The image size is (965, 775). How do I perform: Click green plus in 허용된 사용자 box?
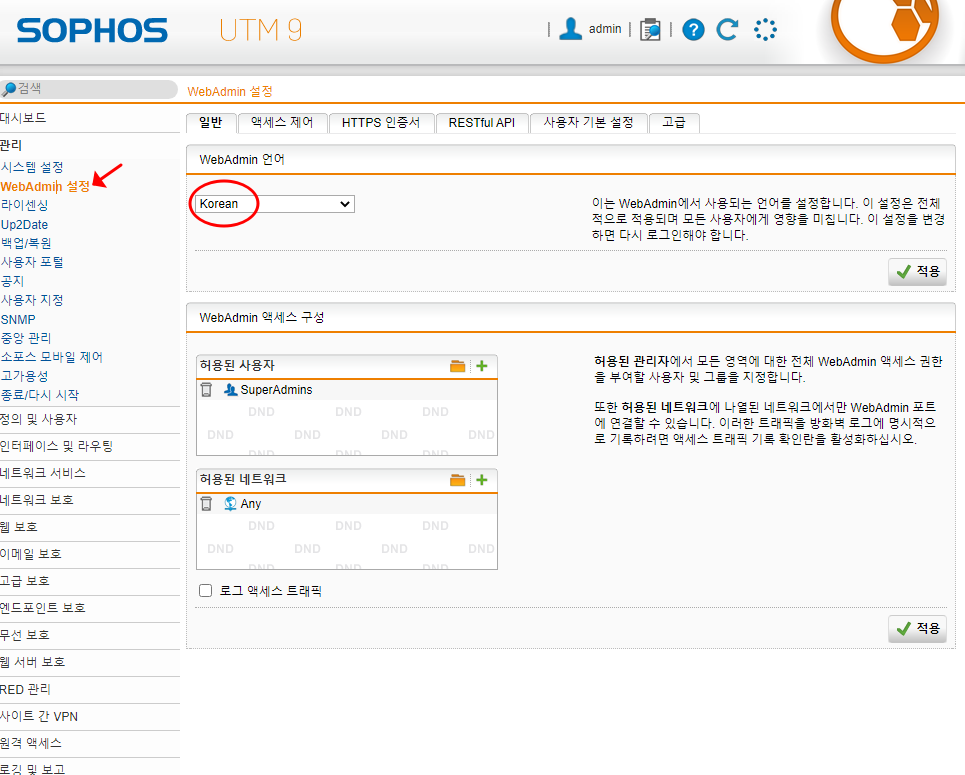click(x=482, y=366)
